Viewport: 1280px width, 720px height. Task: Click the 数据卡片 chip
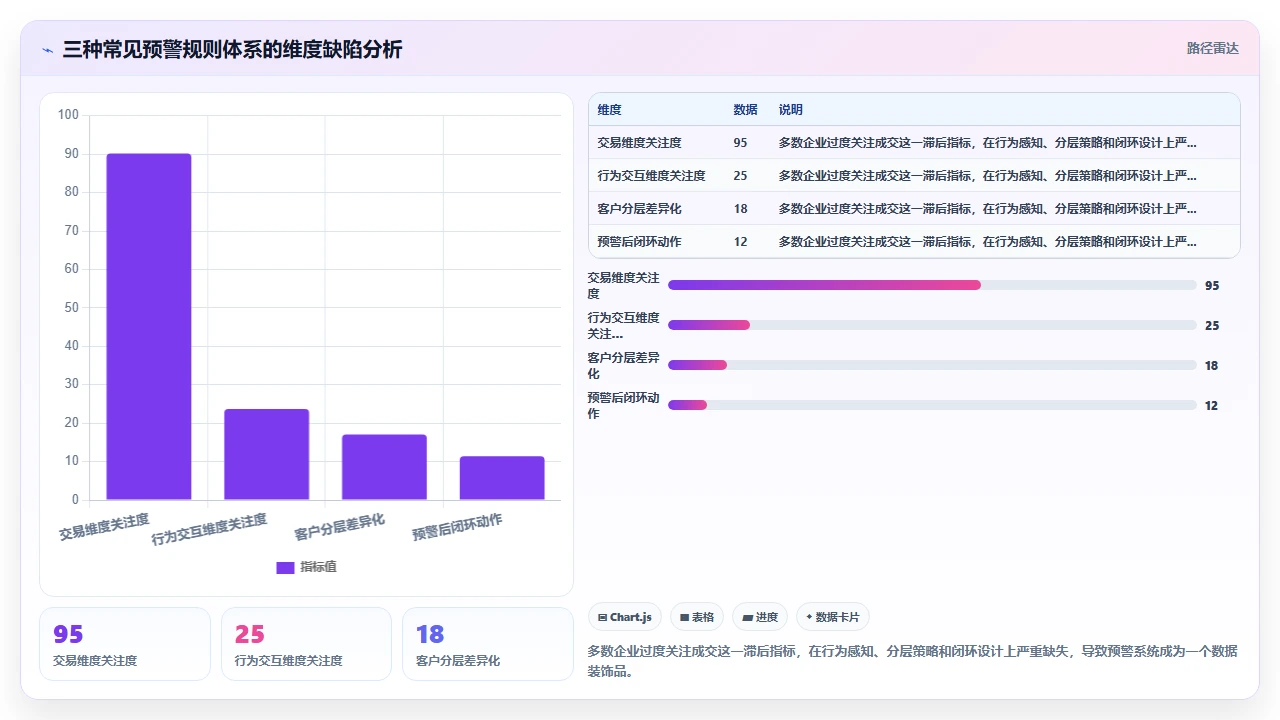(833, 617)
